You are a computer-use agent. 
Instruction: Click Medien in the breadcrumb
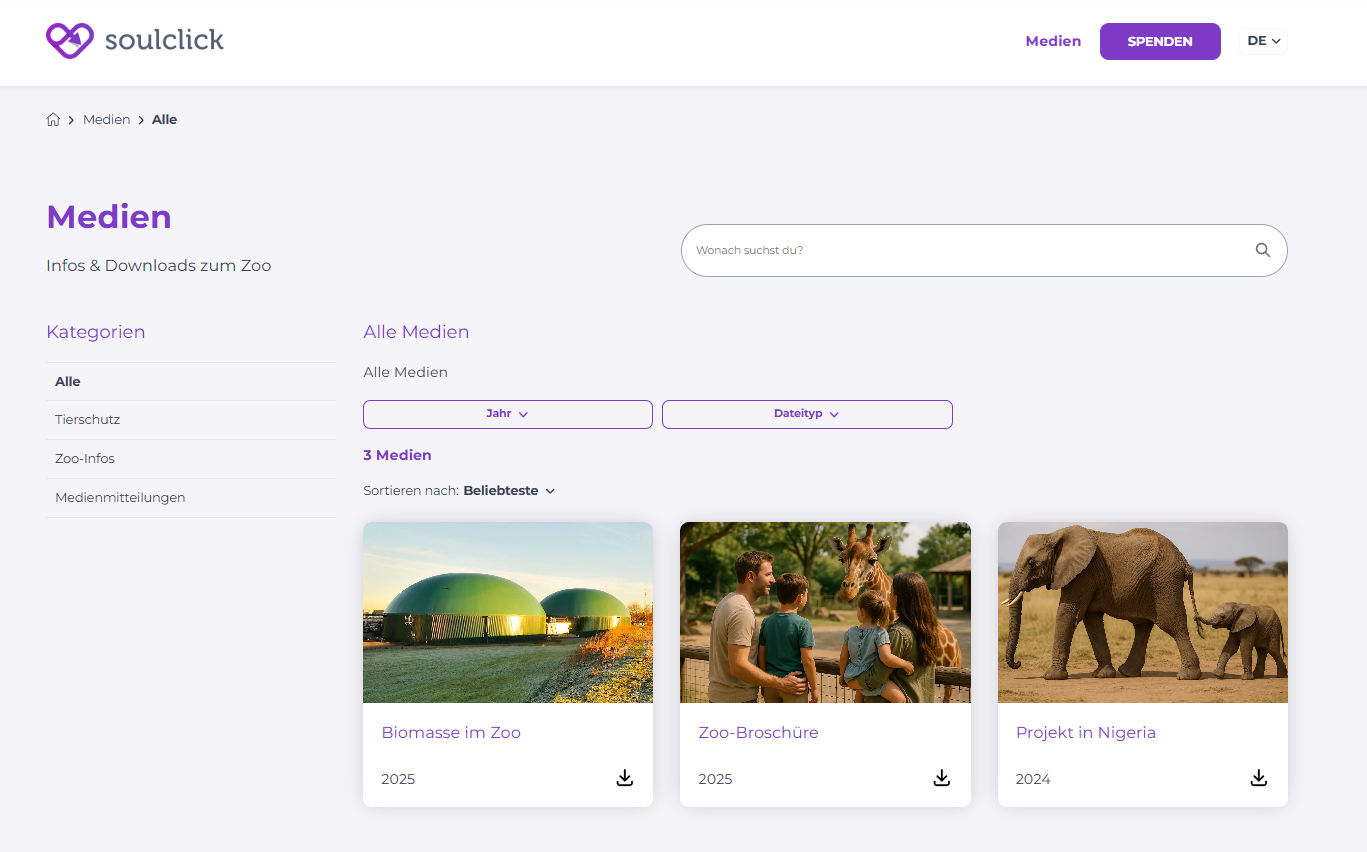click(106, 119)
